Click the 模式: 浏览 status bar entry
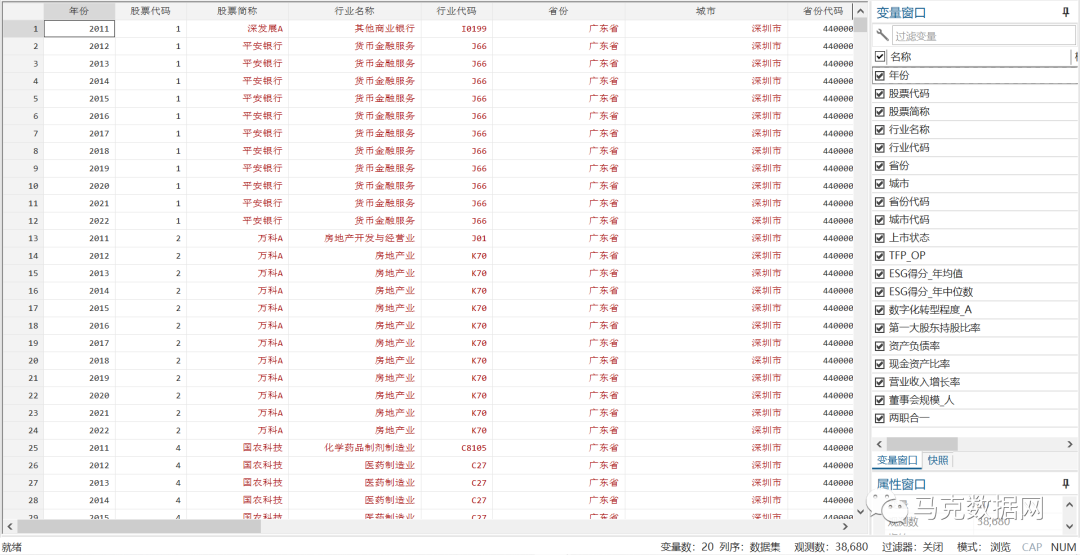The image size is (1080, 555). (x=984, y=547)
